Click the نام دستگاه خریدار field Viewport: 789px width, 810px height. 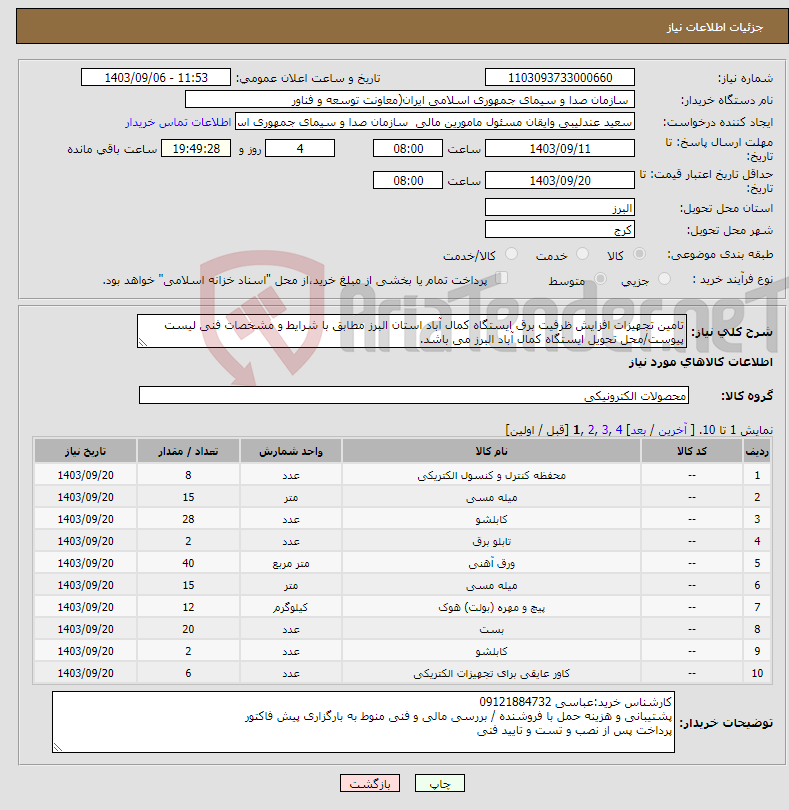tap(410, 100)
